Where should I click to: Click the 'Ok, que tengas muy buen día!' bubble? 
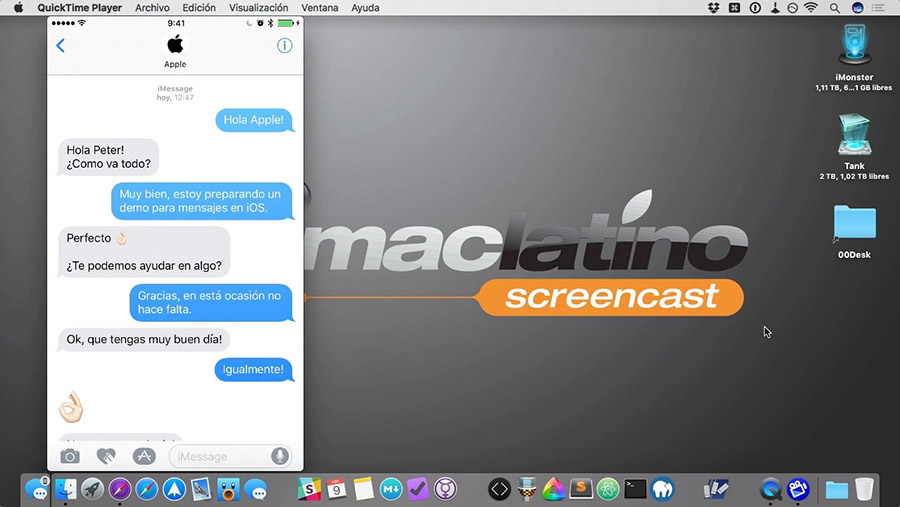pos(144,339)
